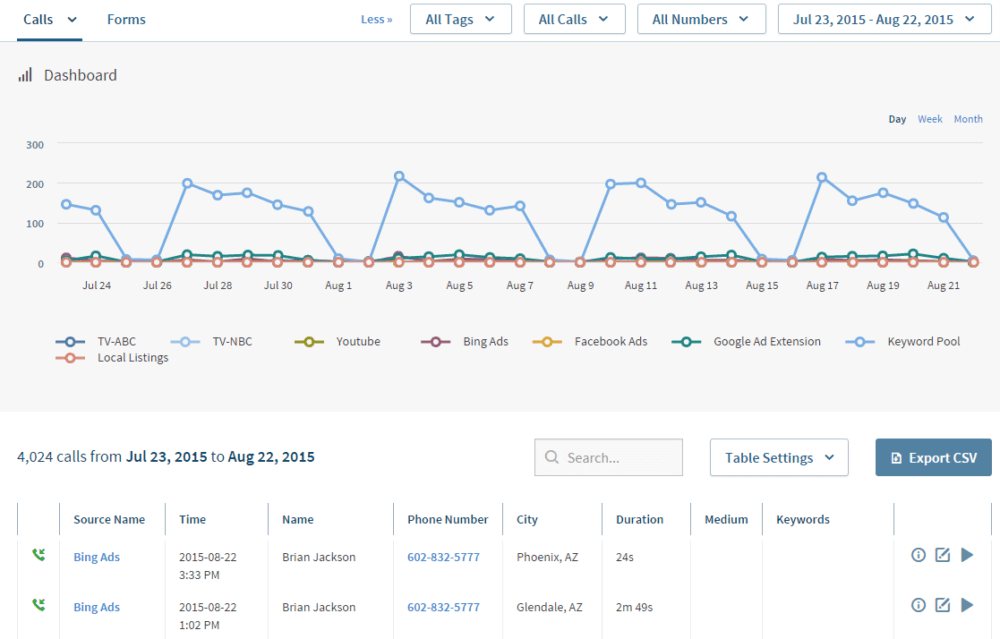Click info icon for Phoenix, AZ call
1000x639 pixels.
pyautogui.click(x=918, y=555)
